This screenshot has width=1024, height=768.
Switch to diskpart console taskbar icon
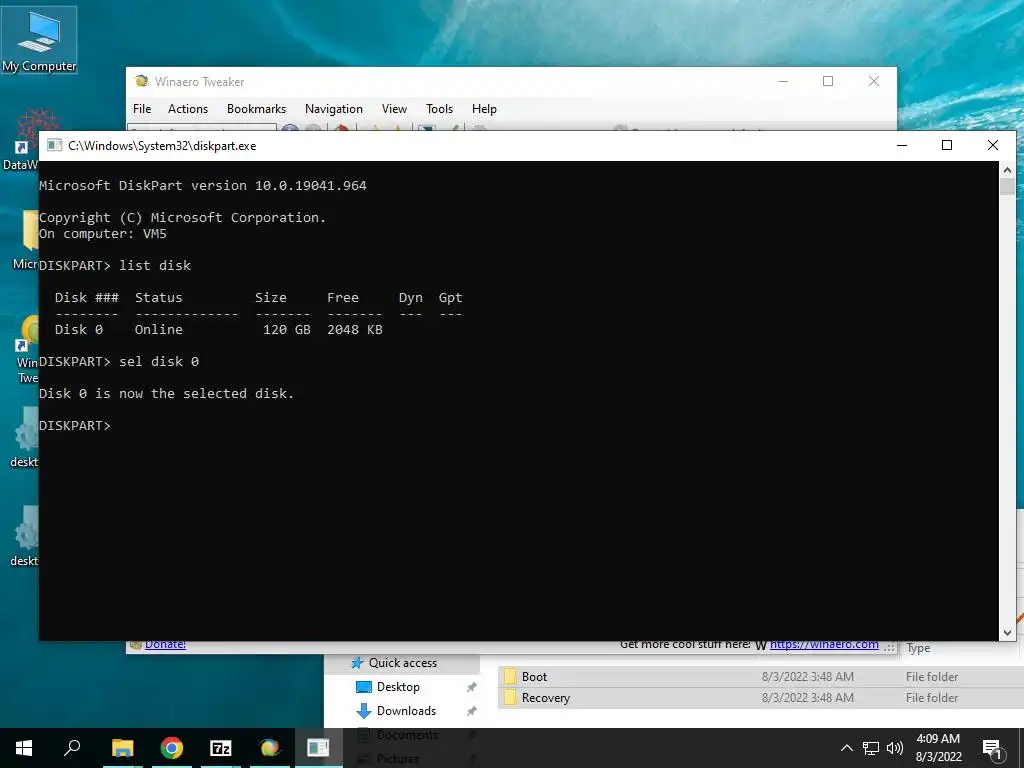click(318, 748)
